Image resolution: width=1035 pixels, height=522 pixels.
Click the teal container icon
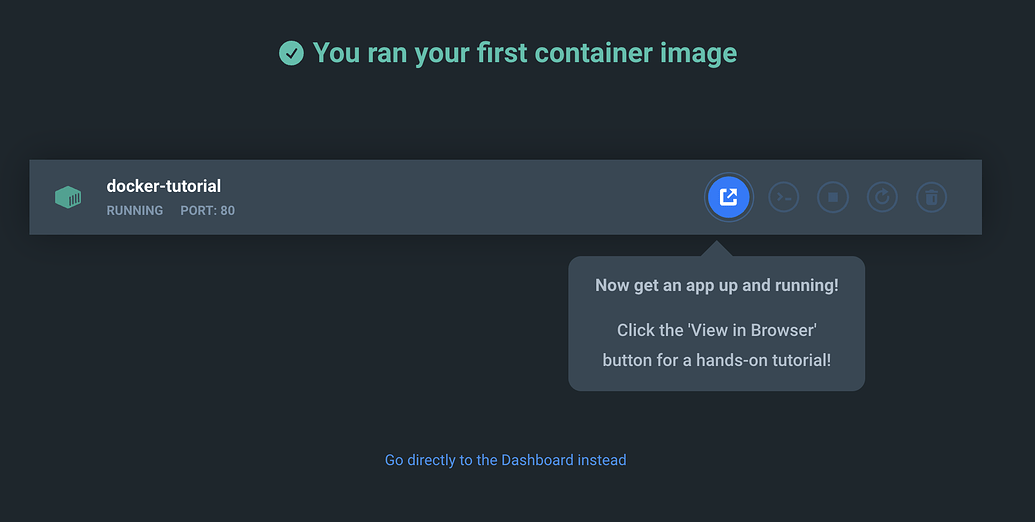[68, 197]
